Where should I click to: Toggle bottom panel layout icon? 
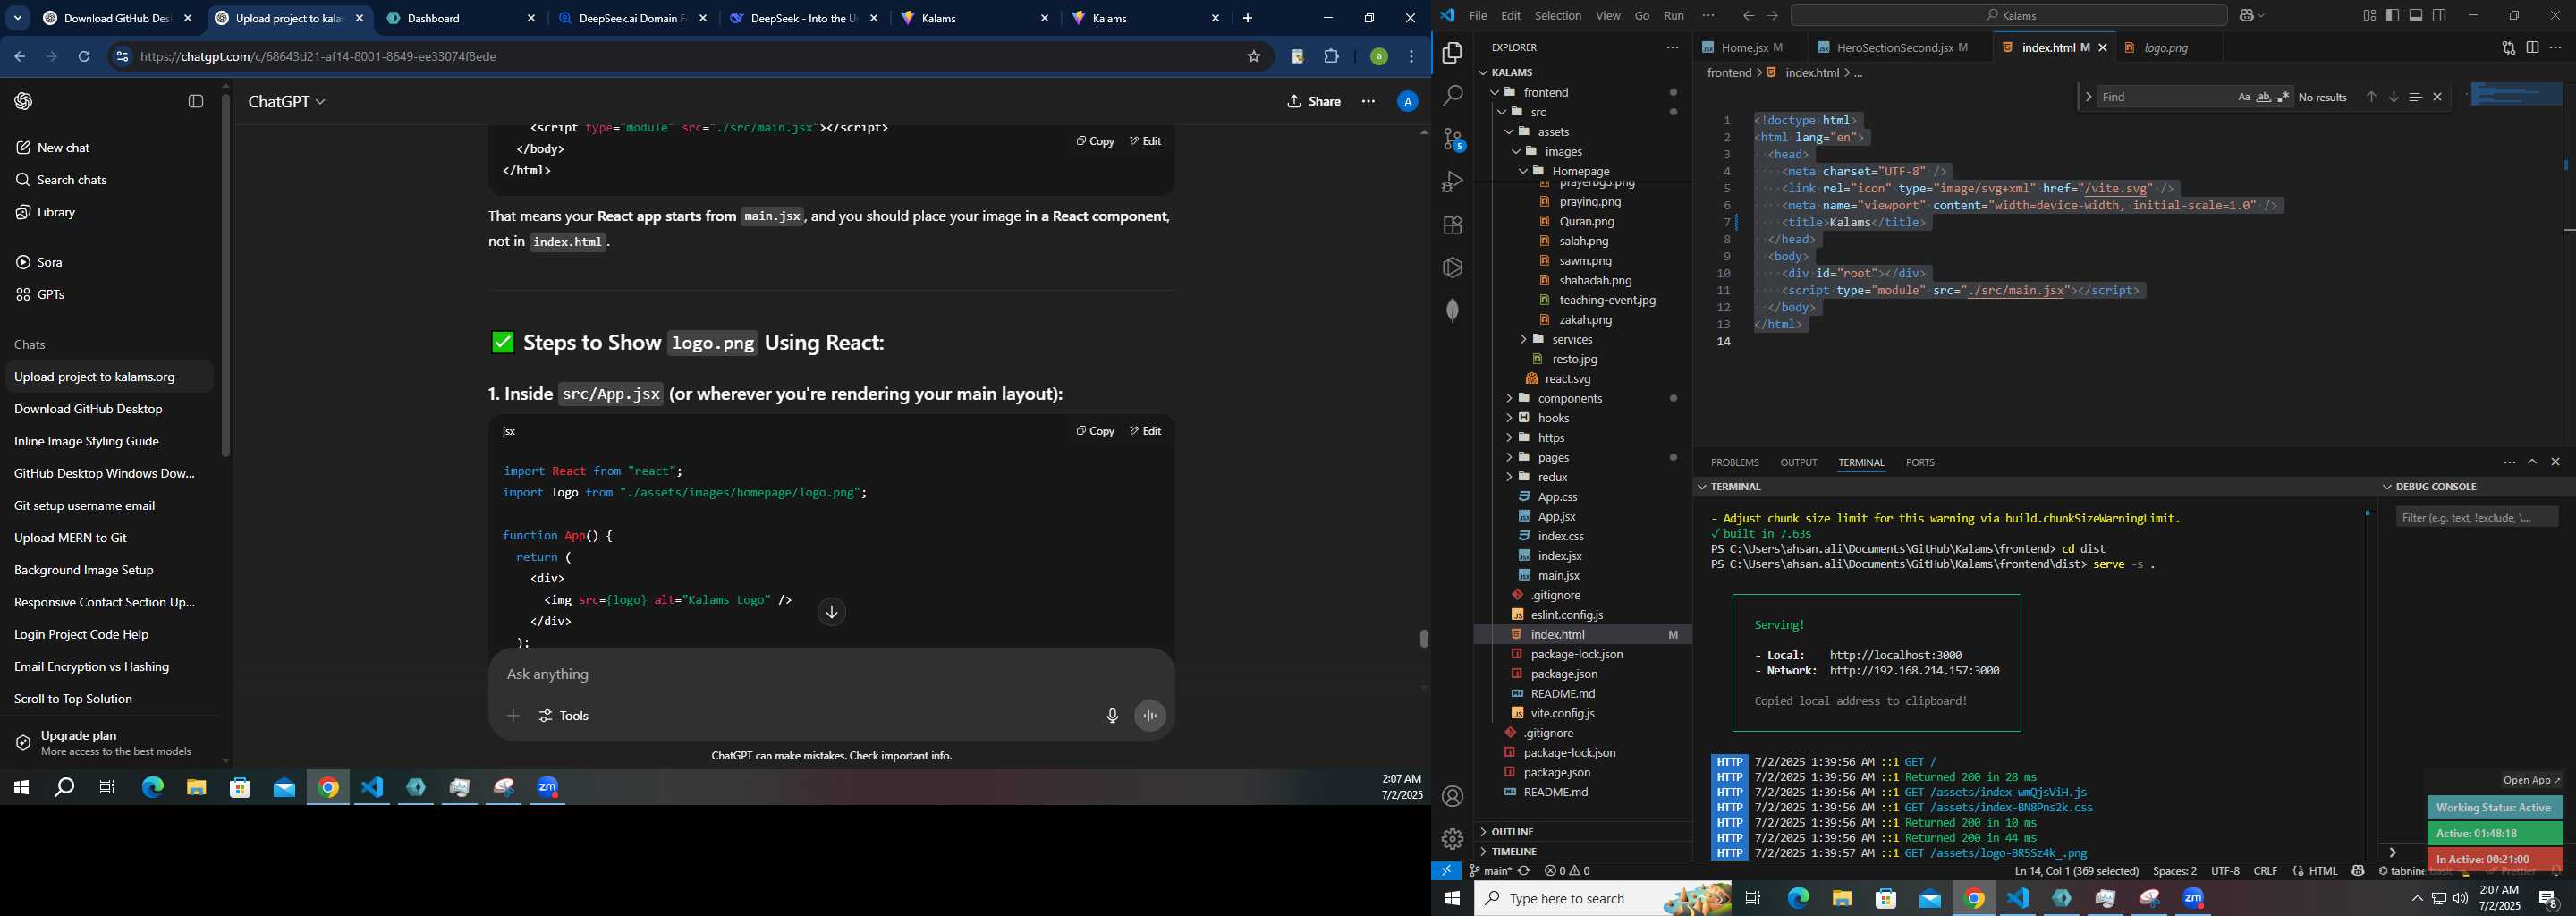point(2415,15)
